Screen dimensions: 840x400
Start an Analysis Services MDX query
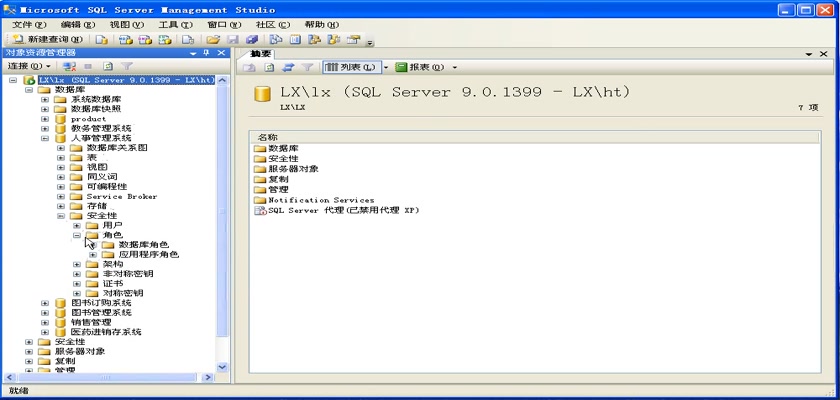126,40
